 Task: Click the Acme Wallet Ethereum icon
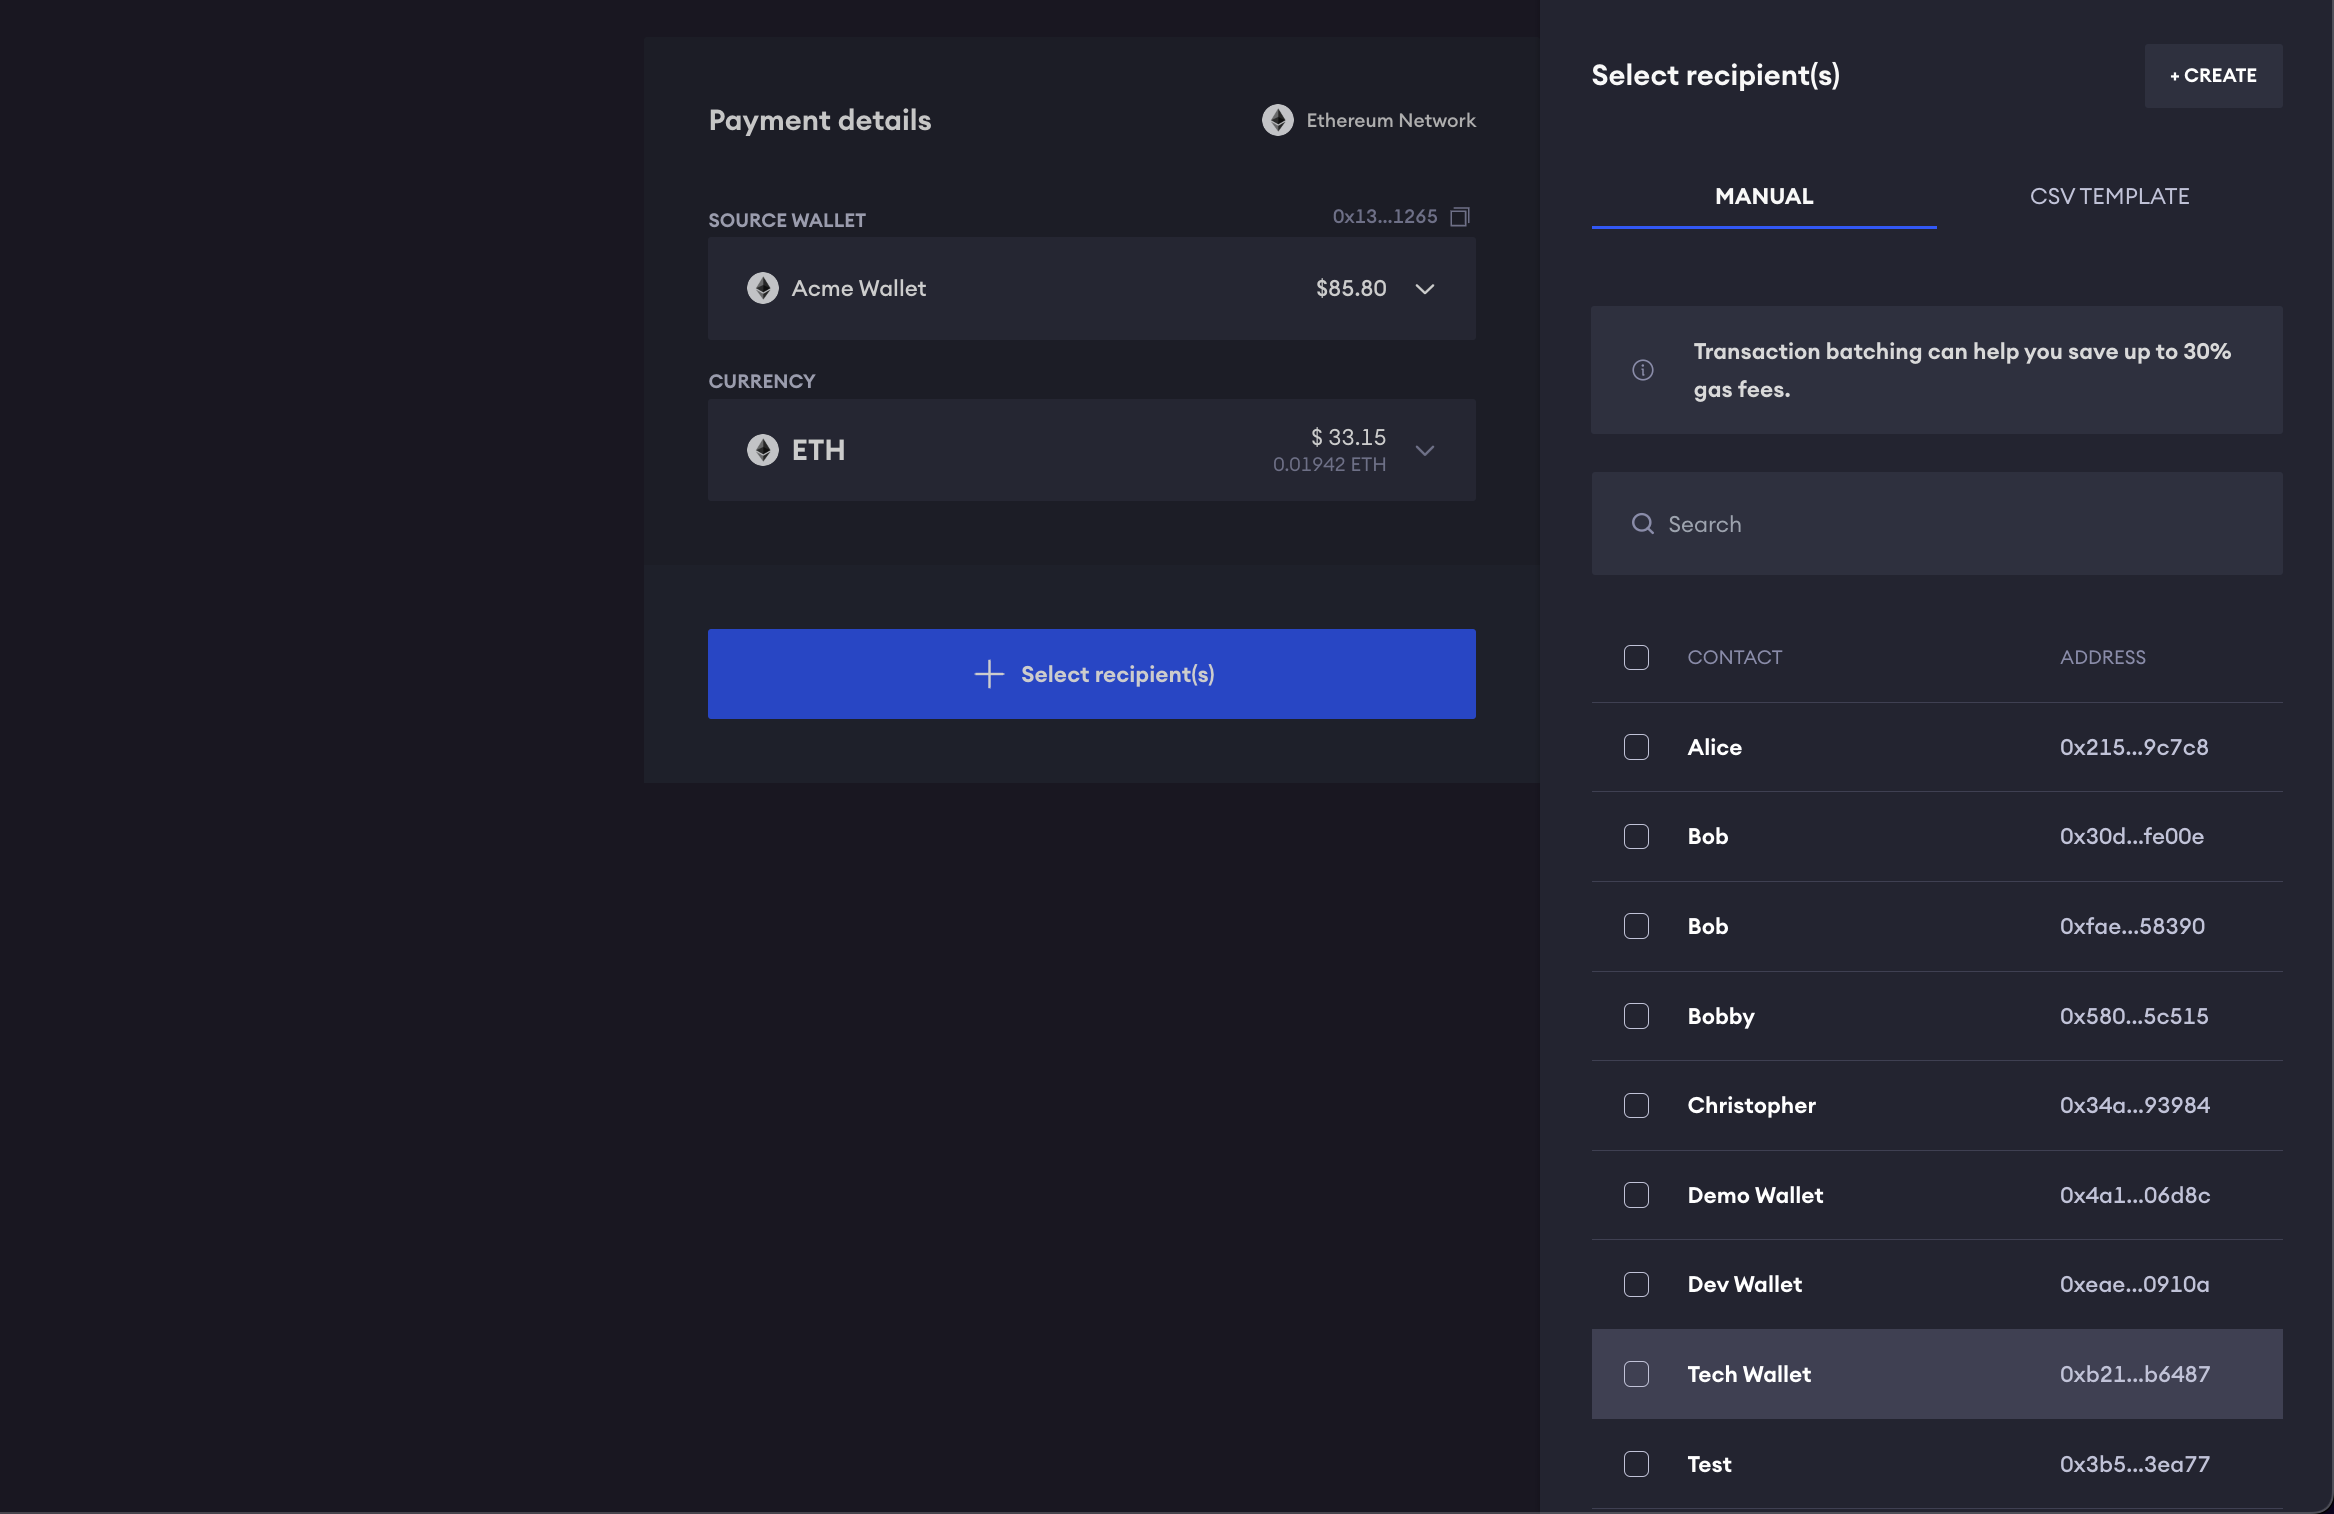pyautogui.click(x=762, y=288)
